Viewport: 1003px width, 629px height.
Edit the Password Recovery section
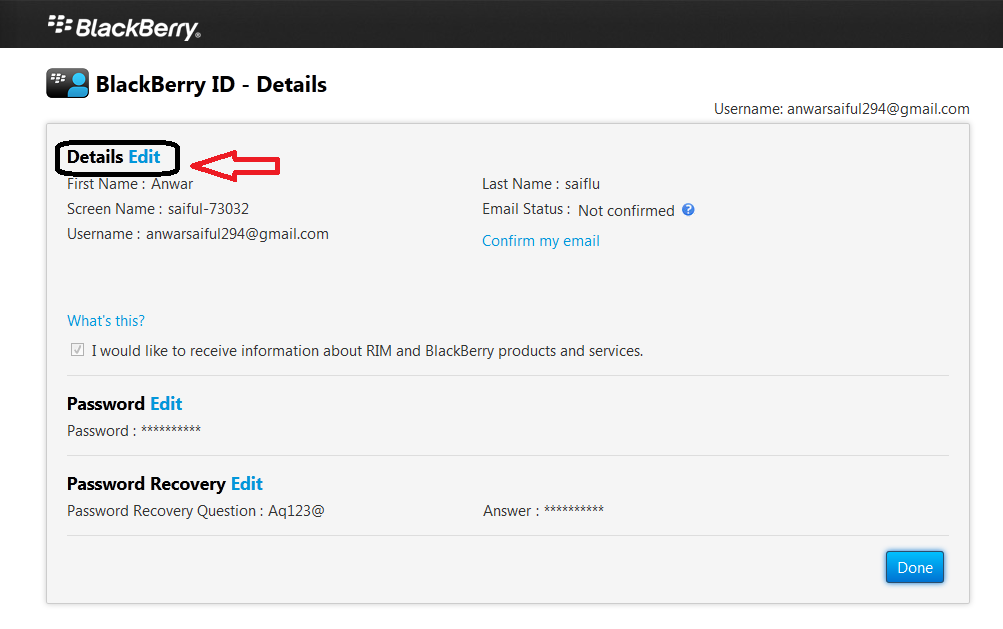[x=247, y=484]
